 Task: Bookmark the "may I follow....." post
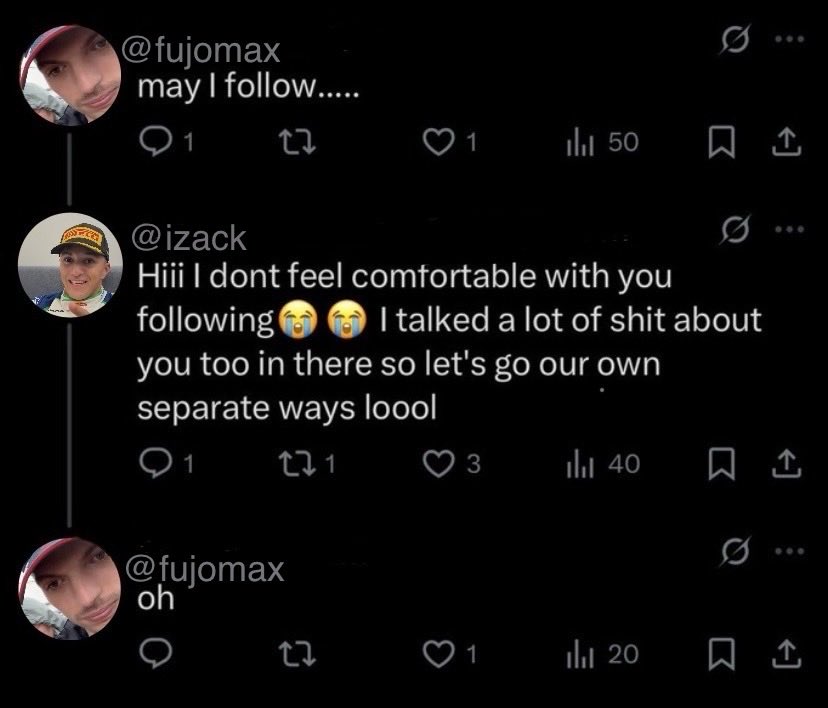[x=721, y=142]
